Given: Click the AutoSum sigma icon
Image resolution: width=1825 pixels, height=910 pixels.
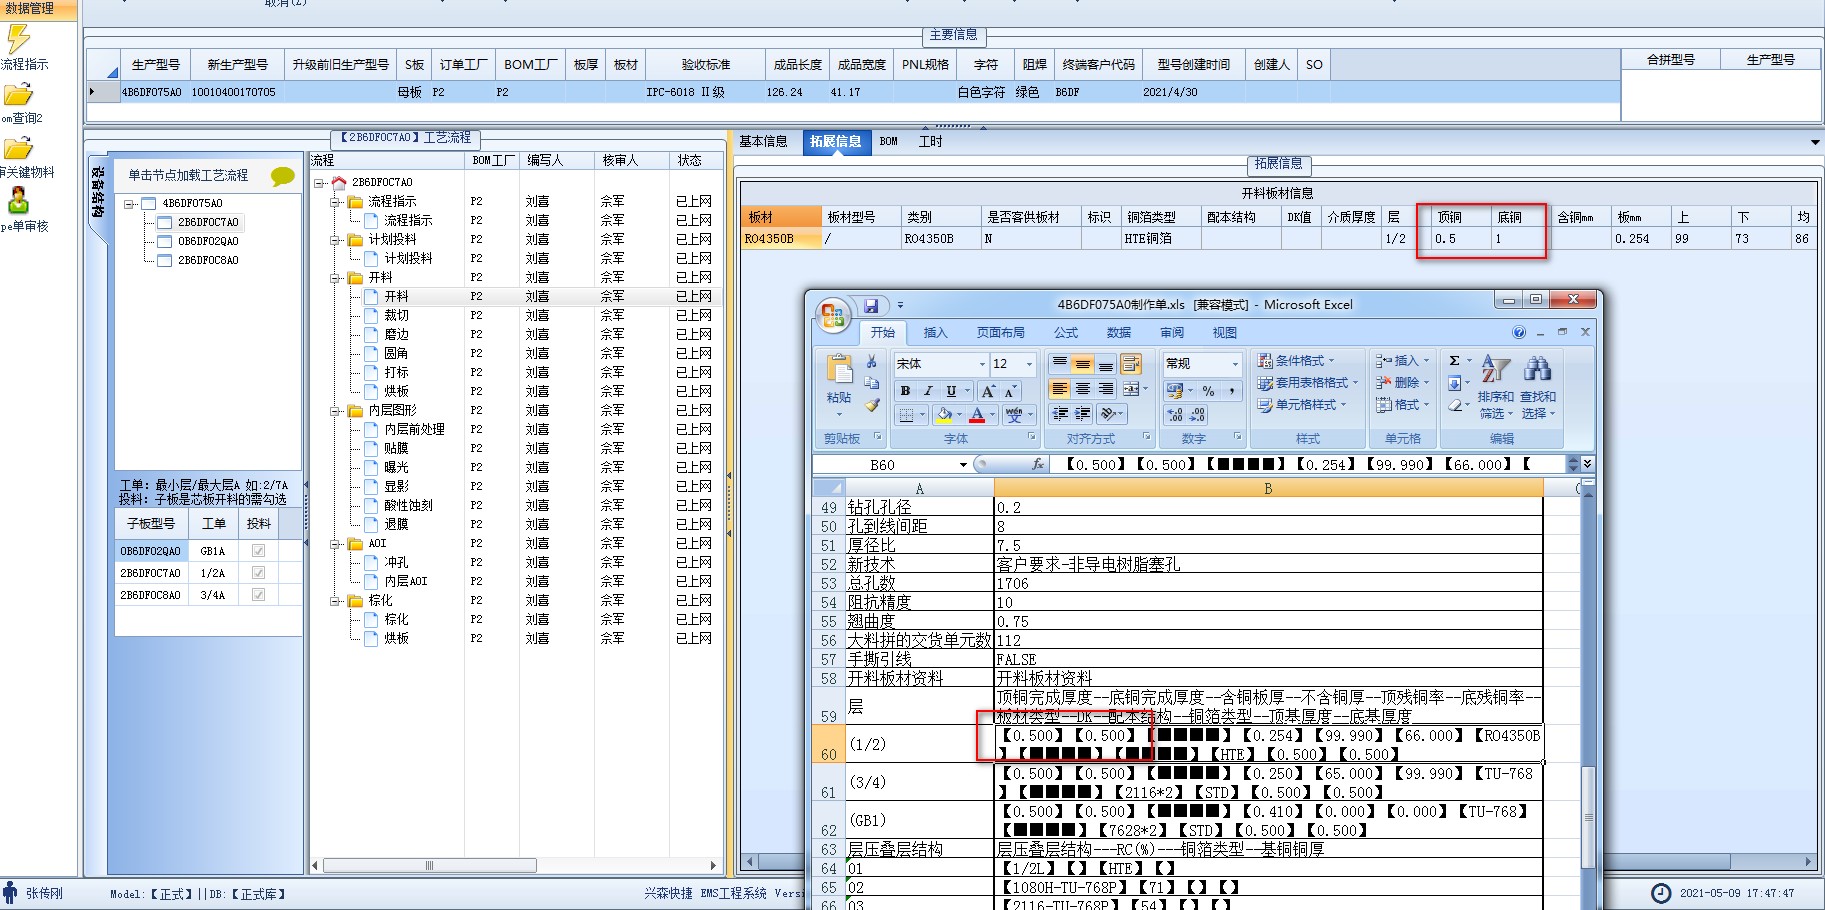Looking at the screenshot, I should (x=1454, y=361).
